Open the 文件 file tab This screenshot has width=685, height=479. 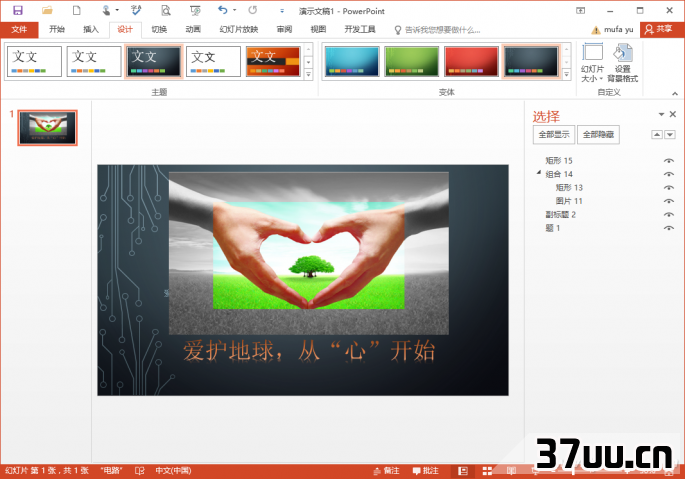pos(19,30)
